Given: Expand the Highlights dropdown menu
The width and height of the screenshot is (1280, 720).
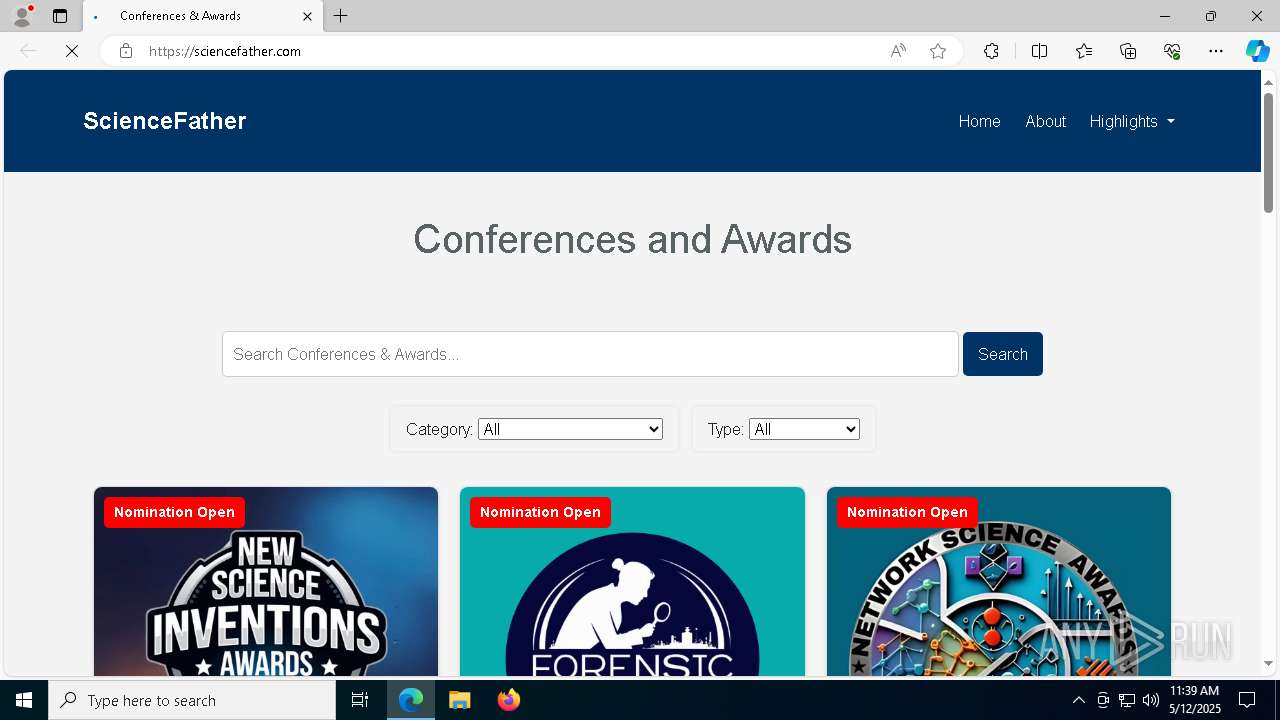Looking at the screenshot, I should point(1132,121).
